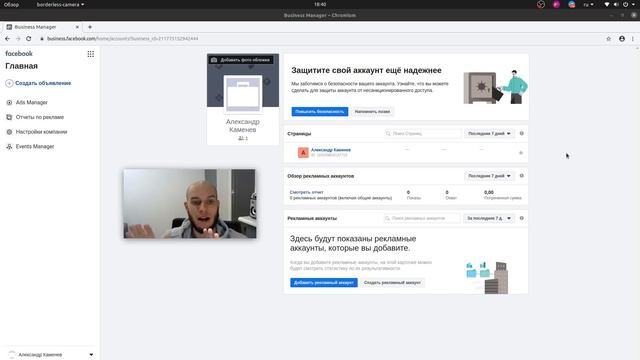Click the company settings gear icon

click(x=9, y=132)
